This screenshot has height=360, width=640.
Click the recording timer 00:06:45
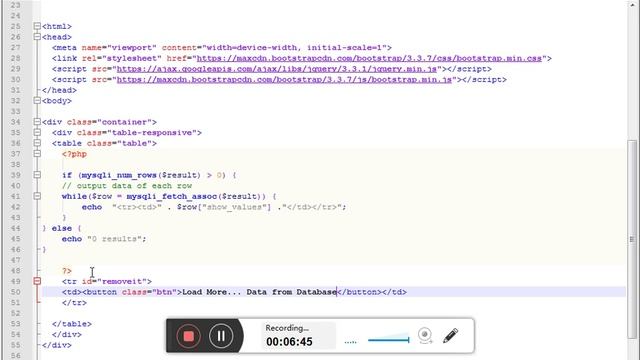click(x=289, y=342)
